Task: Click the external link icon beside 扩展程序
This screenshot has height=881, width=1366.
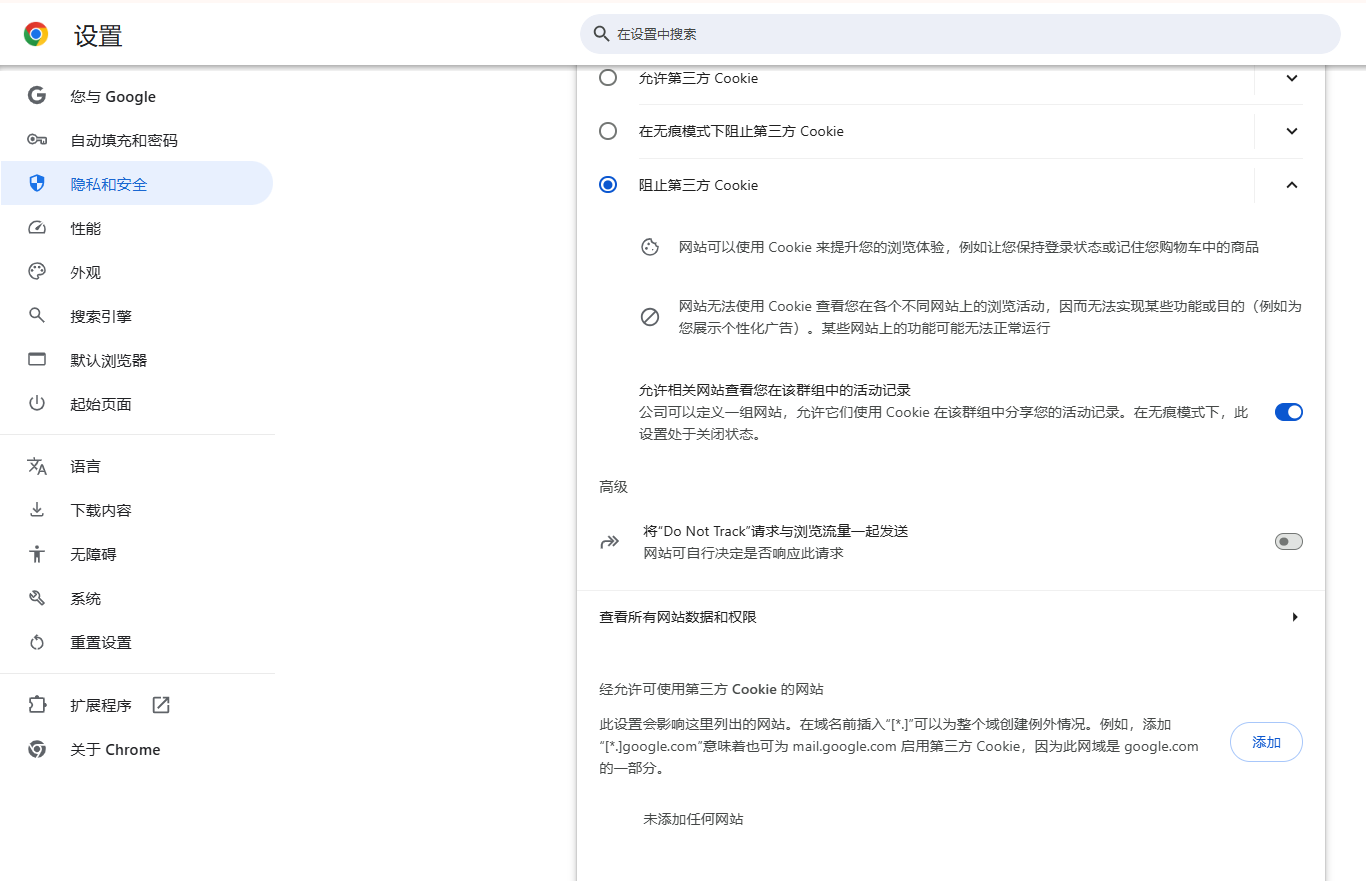Action: click(x=161, y=705)
